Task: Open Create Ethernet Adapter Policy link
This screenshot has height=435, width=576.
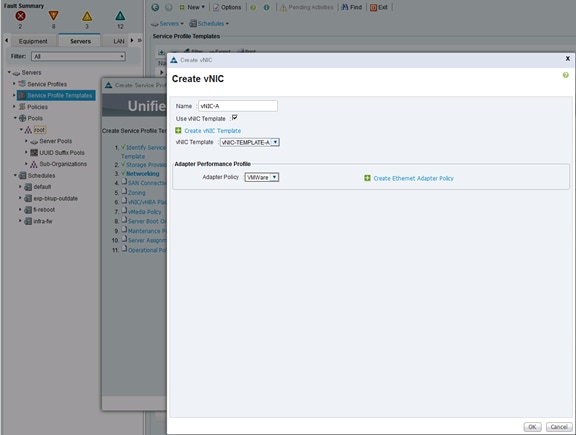Action: (x=413, y=178)
